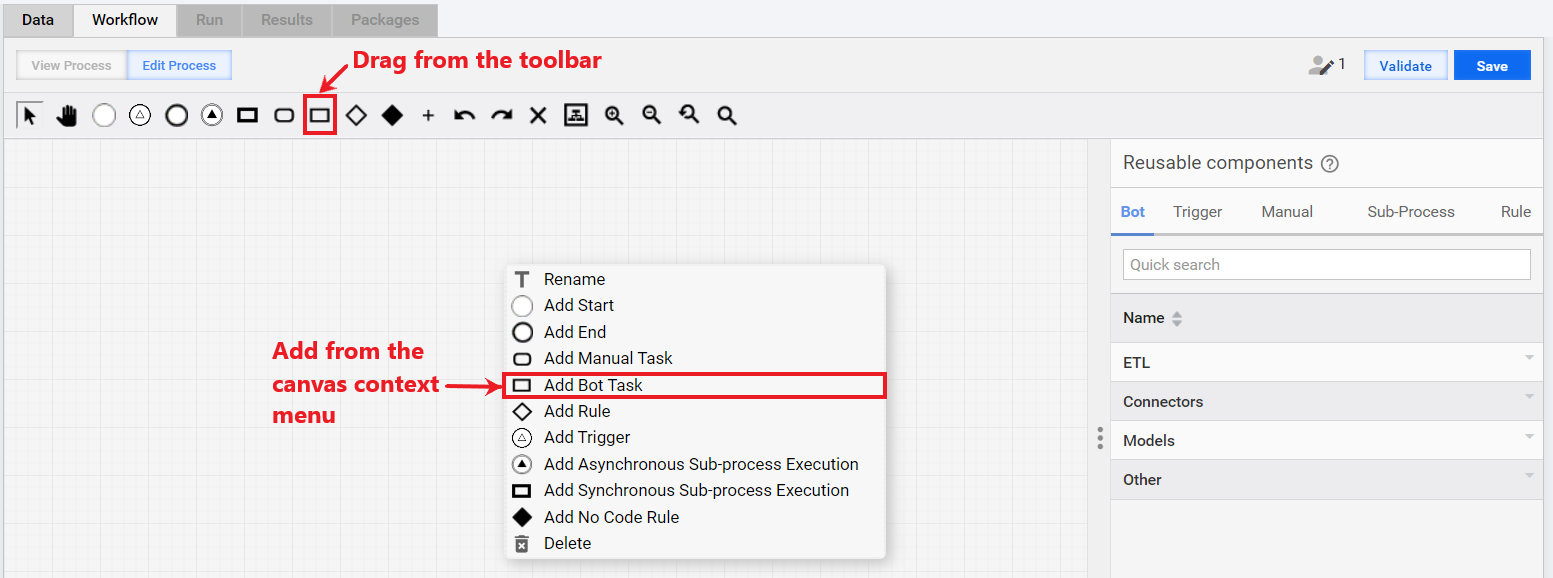Switch to View Process mode
Screen dimensions: 1553x578
[x=72, y=65]
